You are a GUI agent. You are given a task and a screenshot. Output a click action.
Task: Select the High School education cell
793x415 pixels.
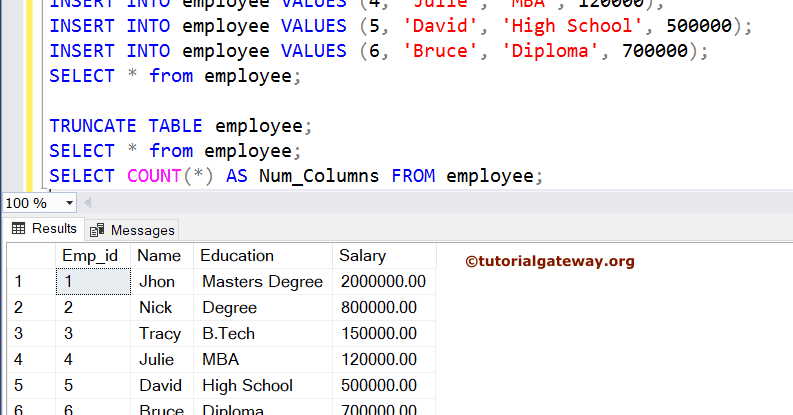[263, 386]
